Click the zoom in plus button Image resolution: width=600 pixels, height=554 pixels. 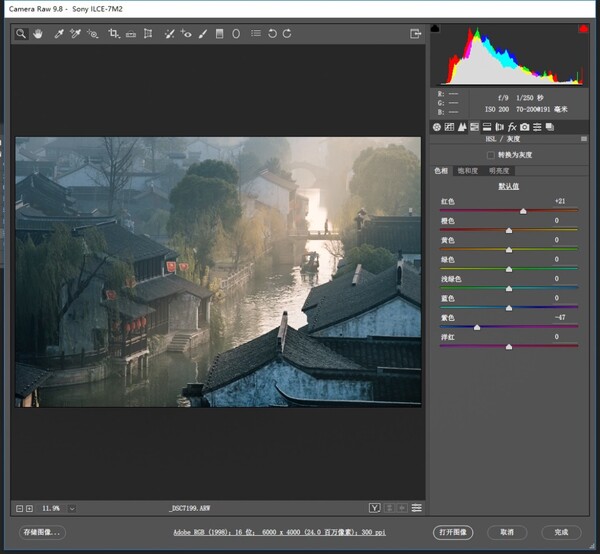29,508
